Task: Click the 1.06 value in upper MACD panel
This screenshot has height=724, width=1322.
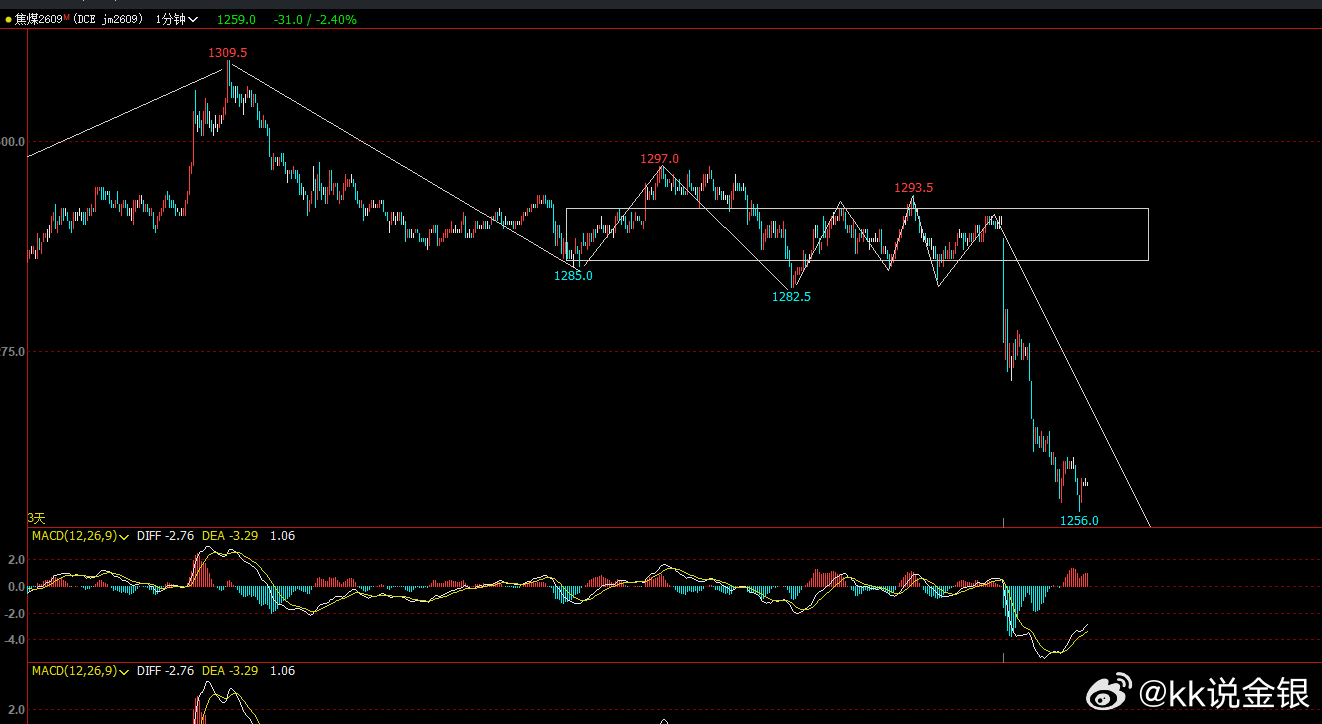Action: 282,536
